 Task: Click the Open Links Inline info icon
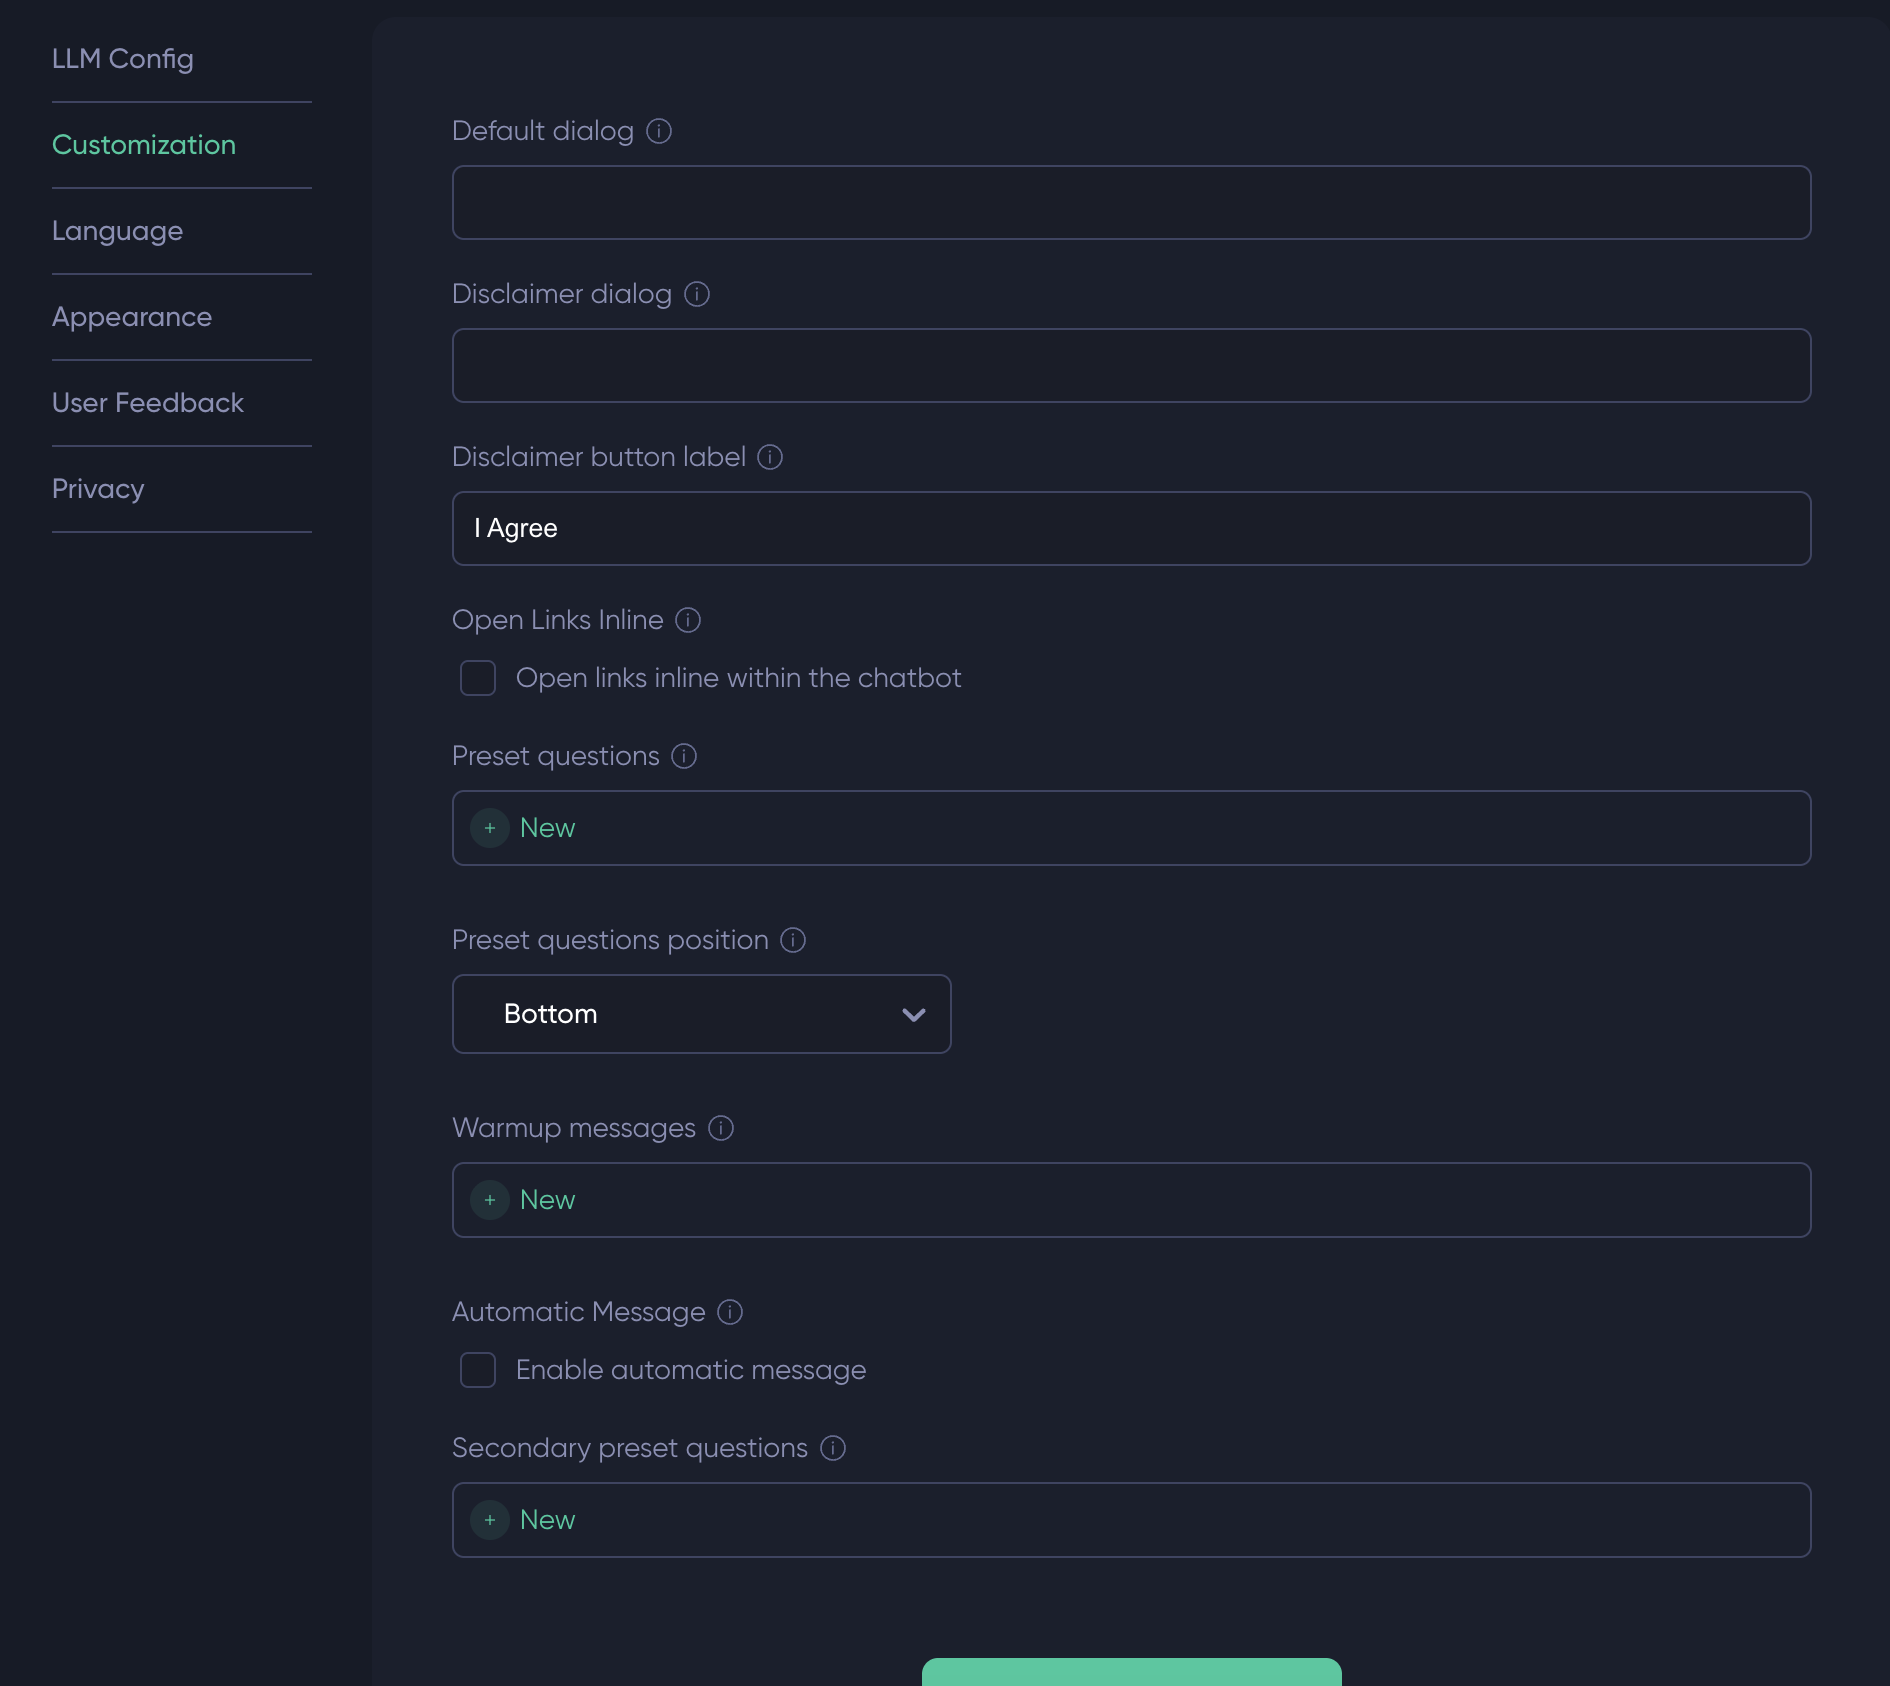coord(688,620)
